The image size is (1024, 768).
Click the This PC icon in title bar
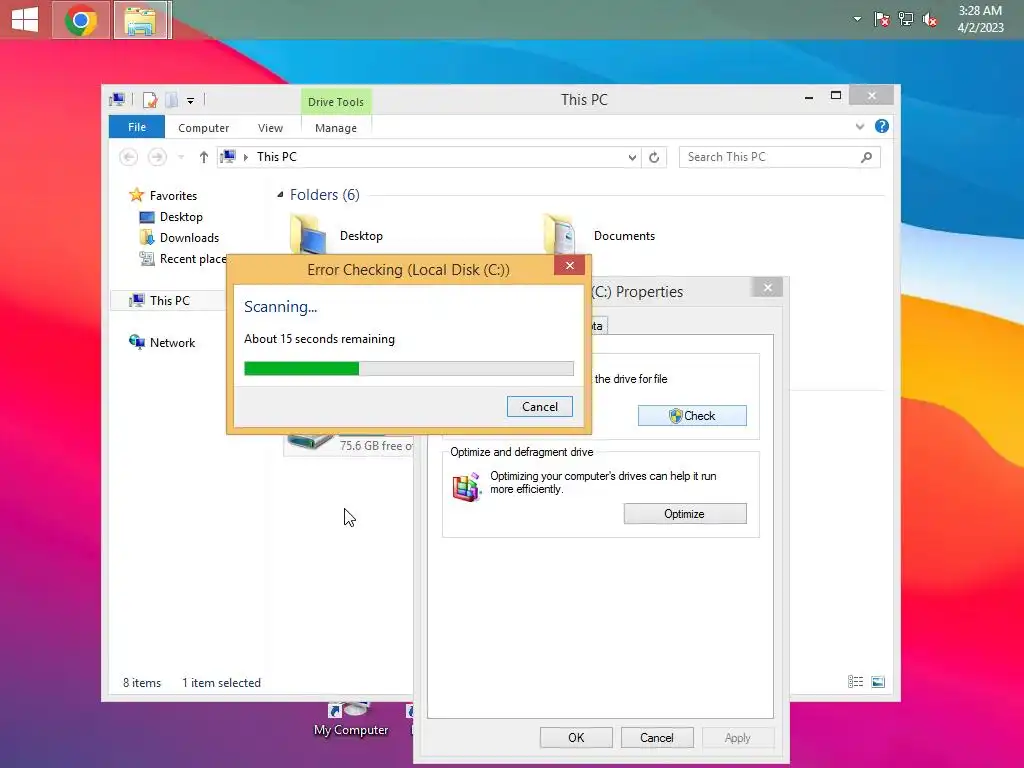click(x=118, y=100)
